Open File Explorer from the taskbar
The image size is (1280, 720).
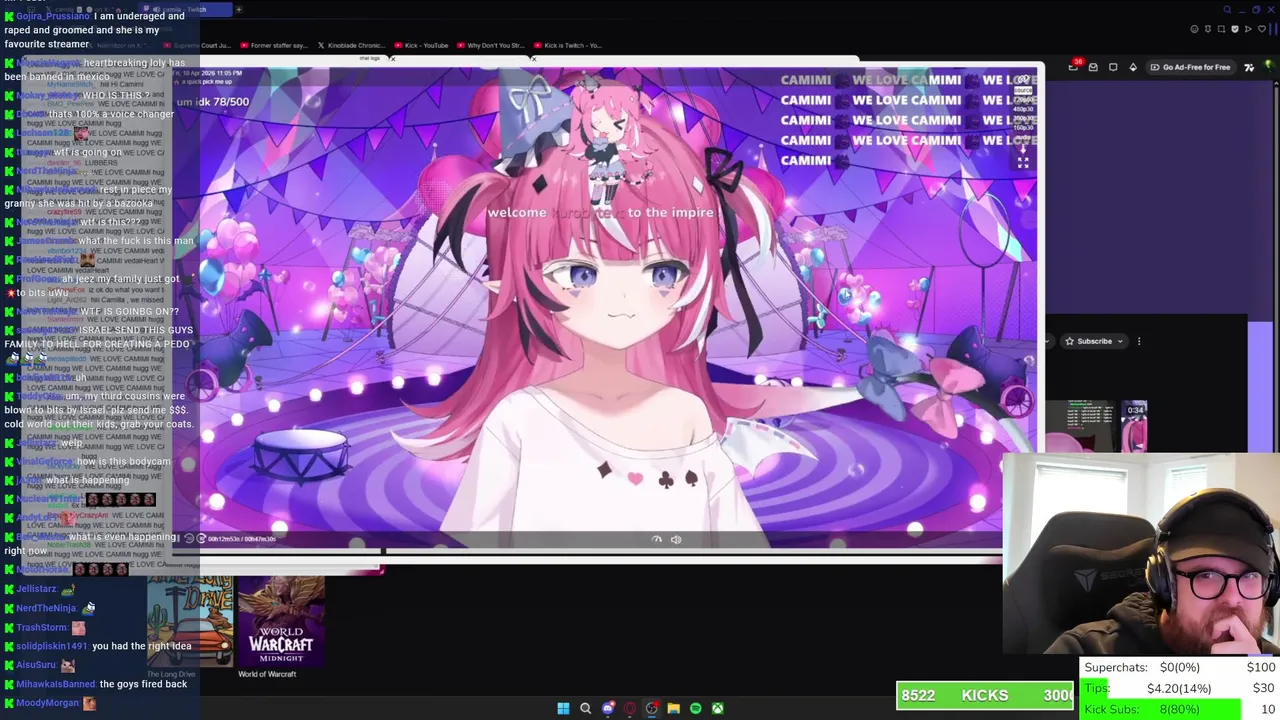[x=673, y=708]
